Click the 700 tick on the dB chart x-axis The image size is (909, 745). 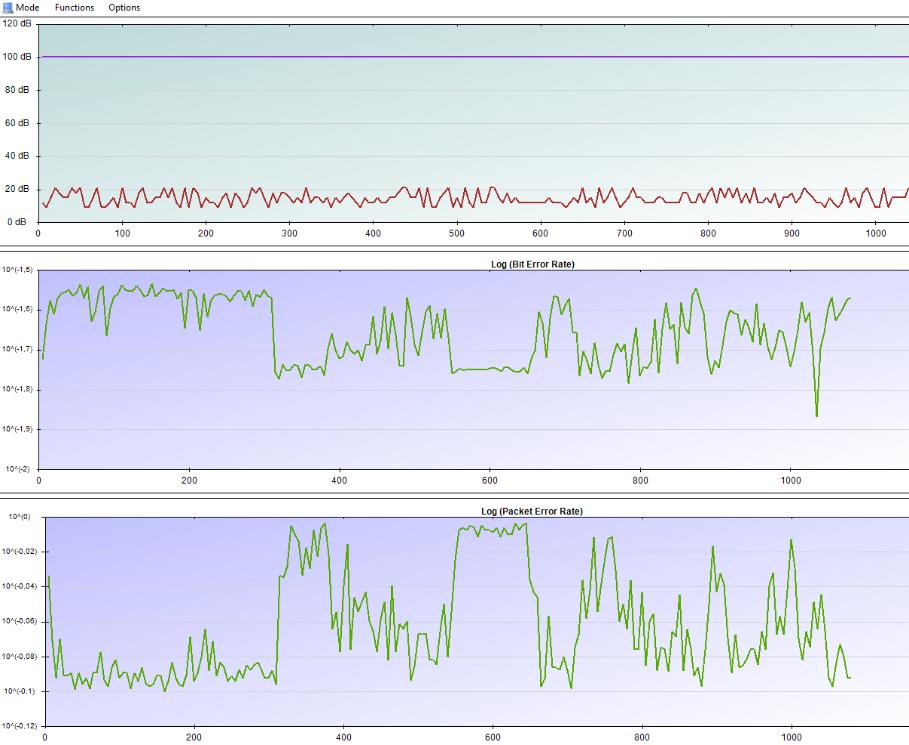[624, 233]
